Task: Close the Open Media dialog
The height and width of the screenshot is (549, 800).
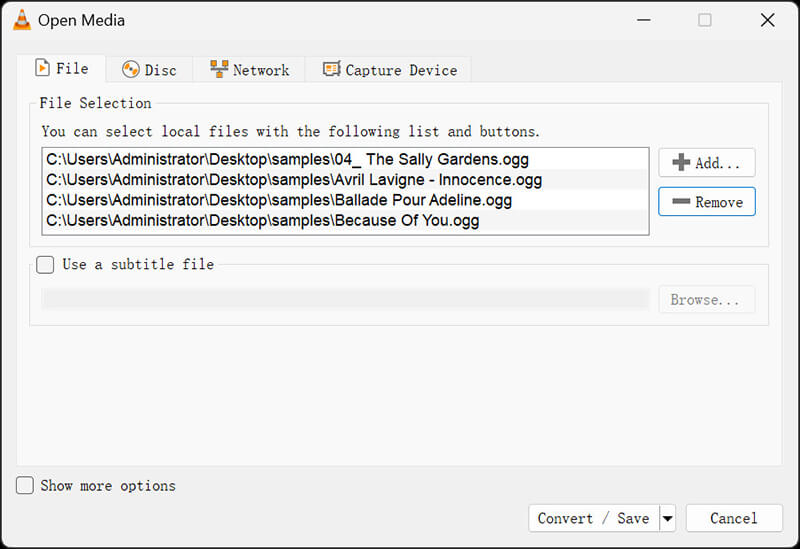Action: point(767,20)
